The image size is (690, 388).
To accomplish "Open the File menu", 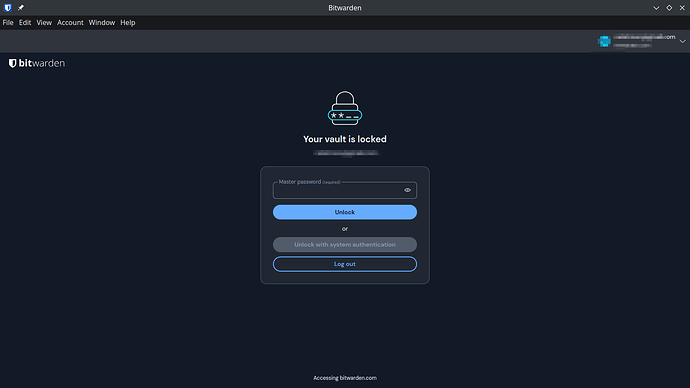I will coord(8,22).
